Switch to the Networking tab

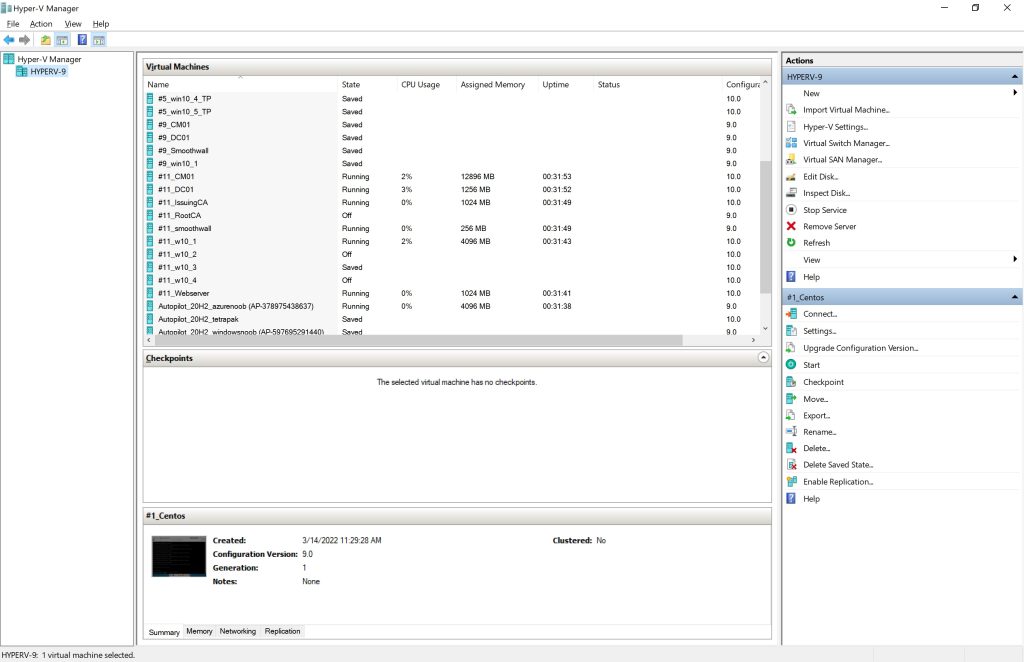238,631
